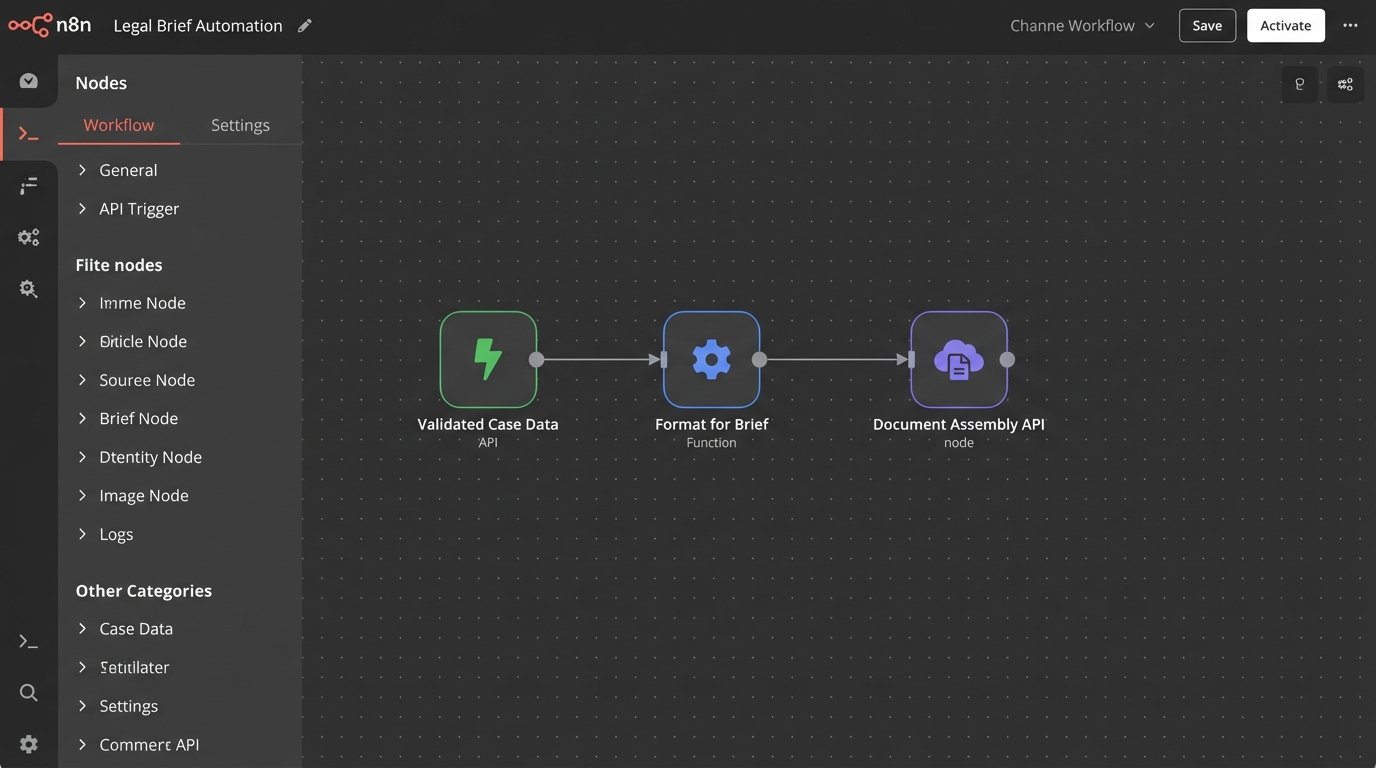Image resolution: width=1376 pixels, height=768 pixels.
Task: Select the Document Assembly API cloud node
Action: coord(958,359)
